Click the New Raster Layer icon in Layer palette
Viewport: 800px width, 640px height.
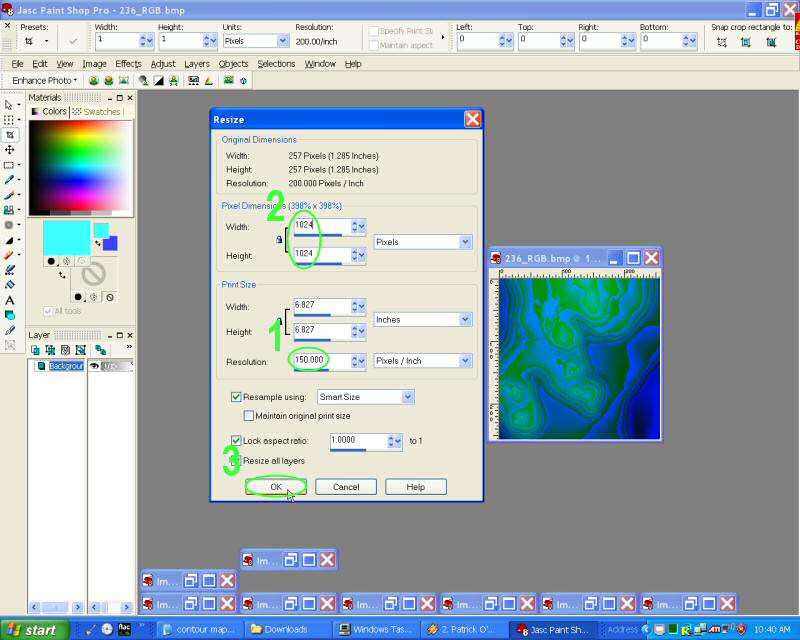click(x=35, y=350)
